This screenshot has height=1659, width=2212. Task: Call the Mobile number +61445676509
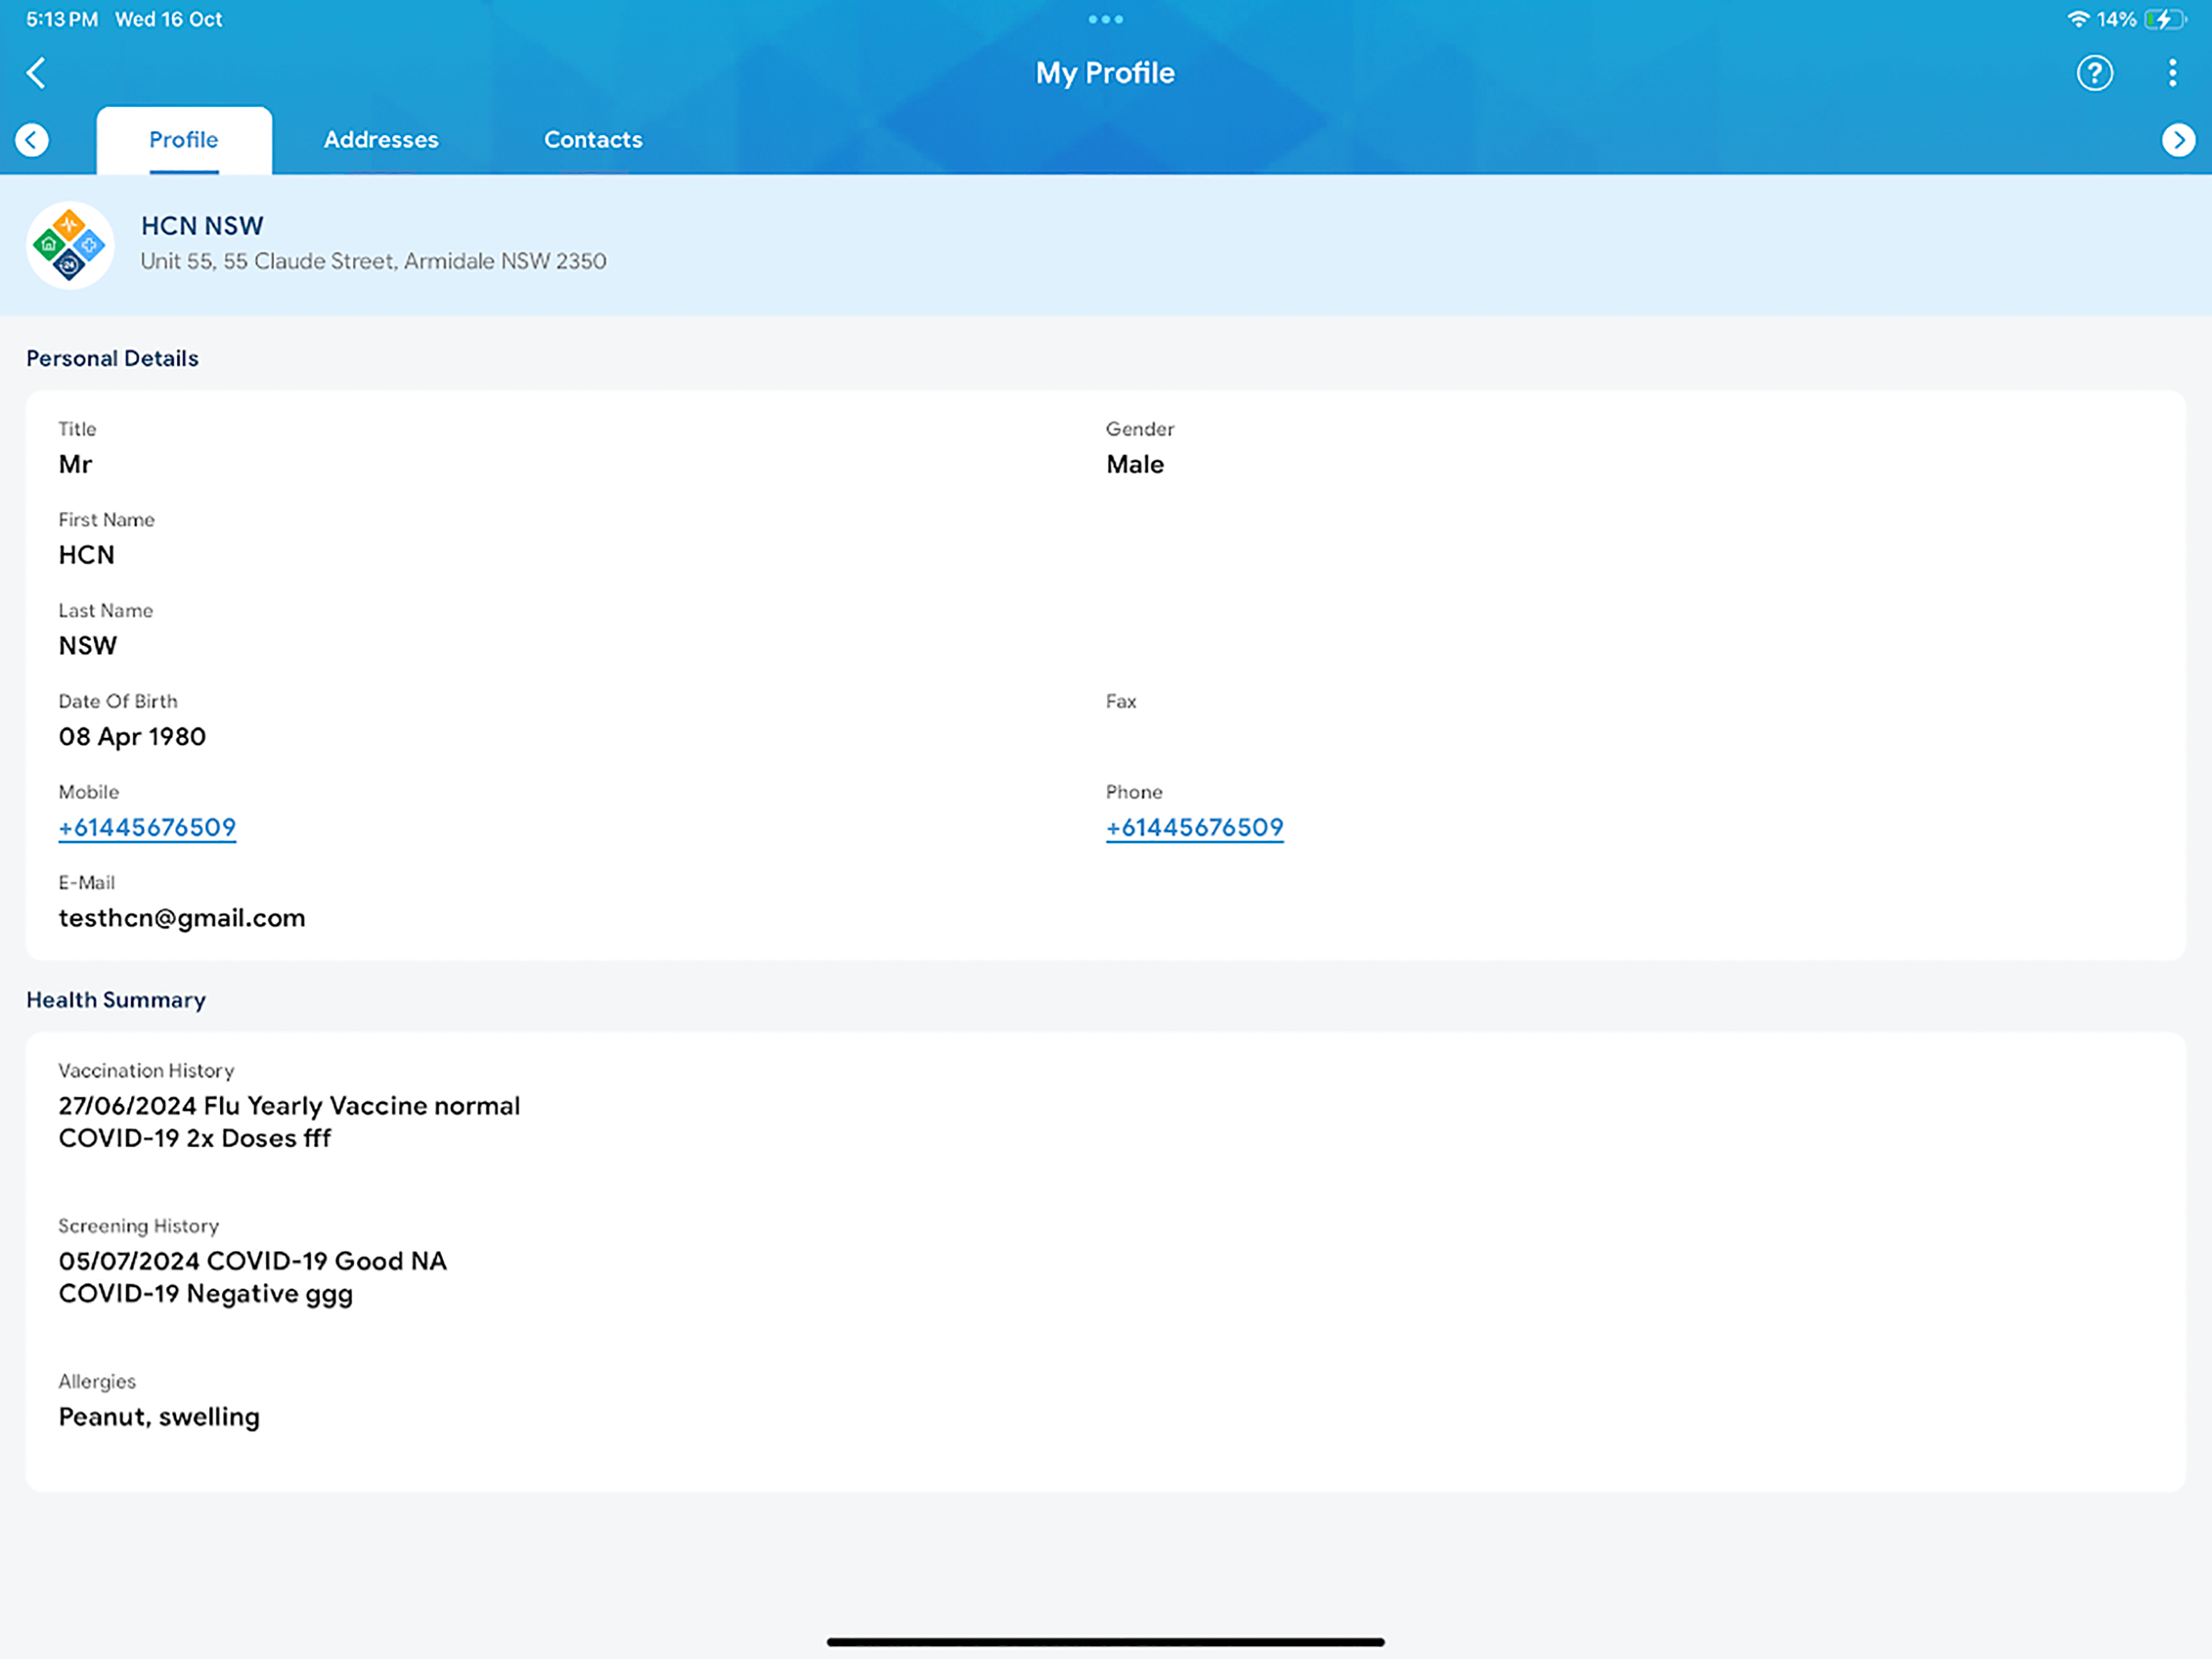[x=147, y=828]
